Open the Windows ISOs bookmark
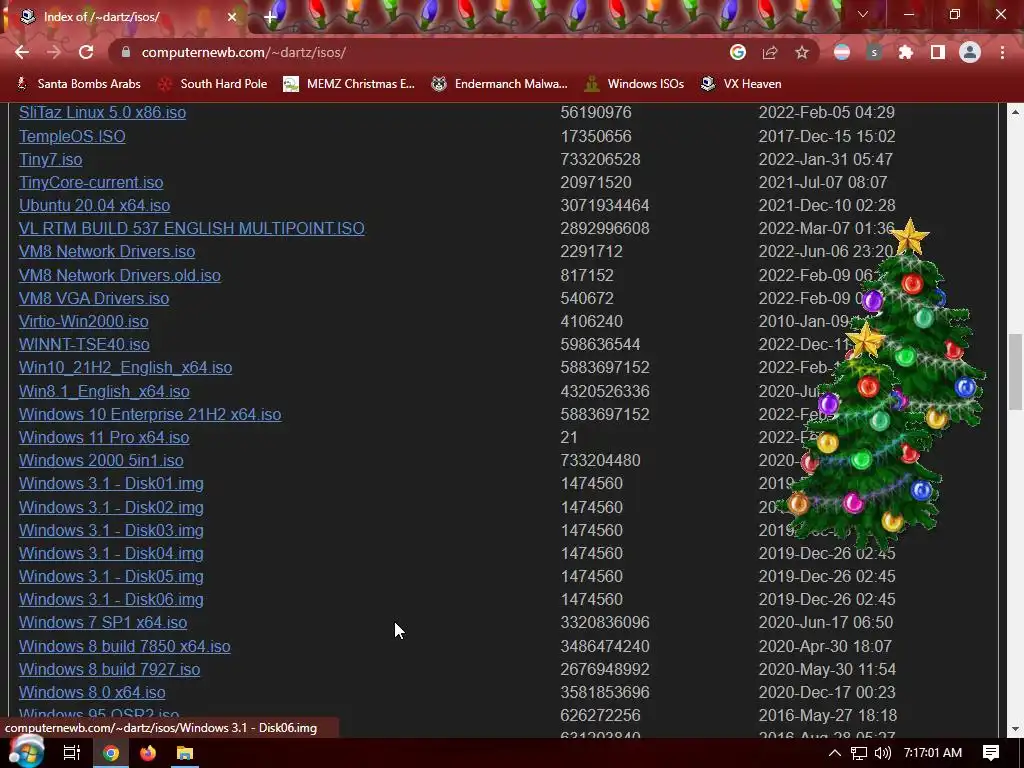Image resolution: width=1024 pixels, height=768 pixels. 635,84
